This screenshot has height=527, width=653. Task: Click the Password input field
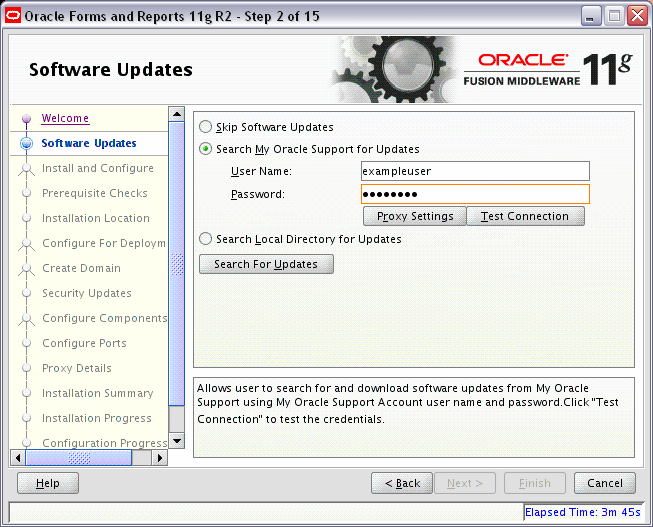(475, 194)
